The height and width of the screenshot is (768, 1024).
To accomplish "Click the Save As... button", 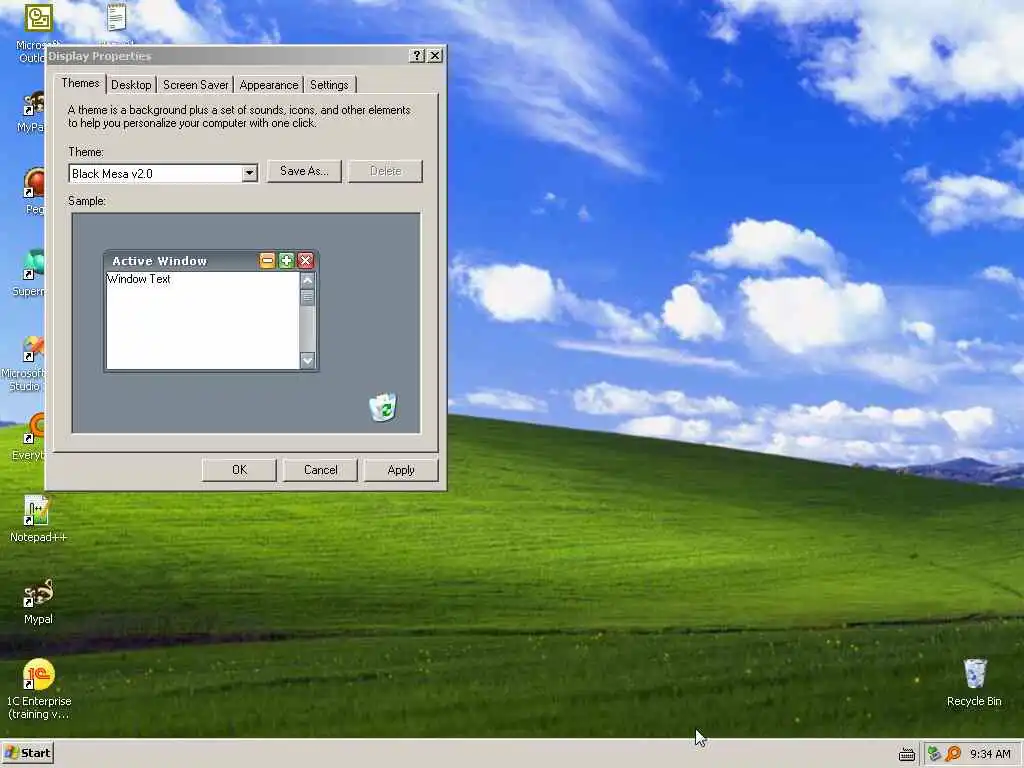I will point(304,171).
